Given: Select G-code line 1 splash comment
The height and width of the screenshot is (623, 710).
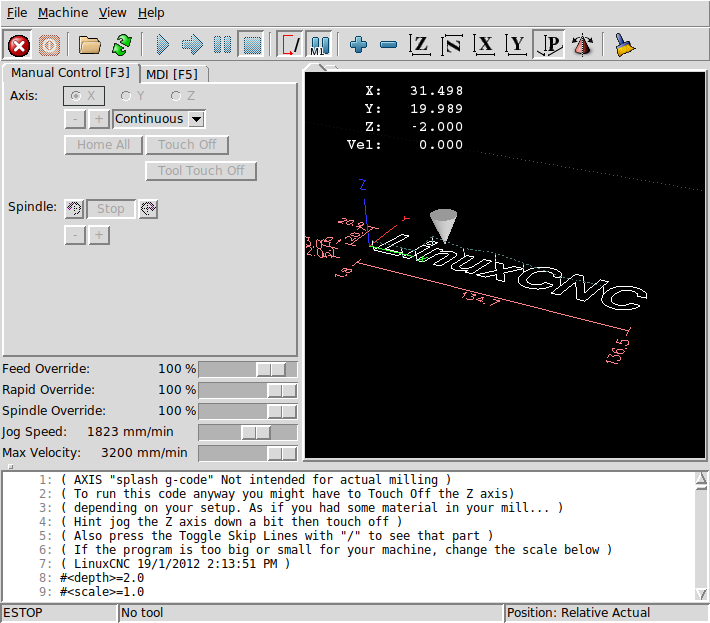Looking at the screenshot, I should [x=255, y=479].
